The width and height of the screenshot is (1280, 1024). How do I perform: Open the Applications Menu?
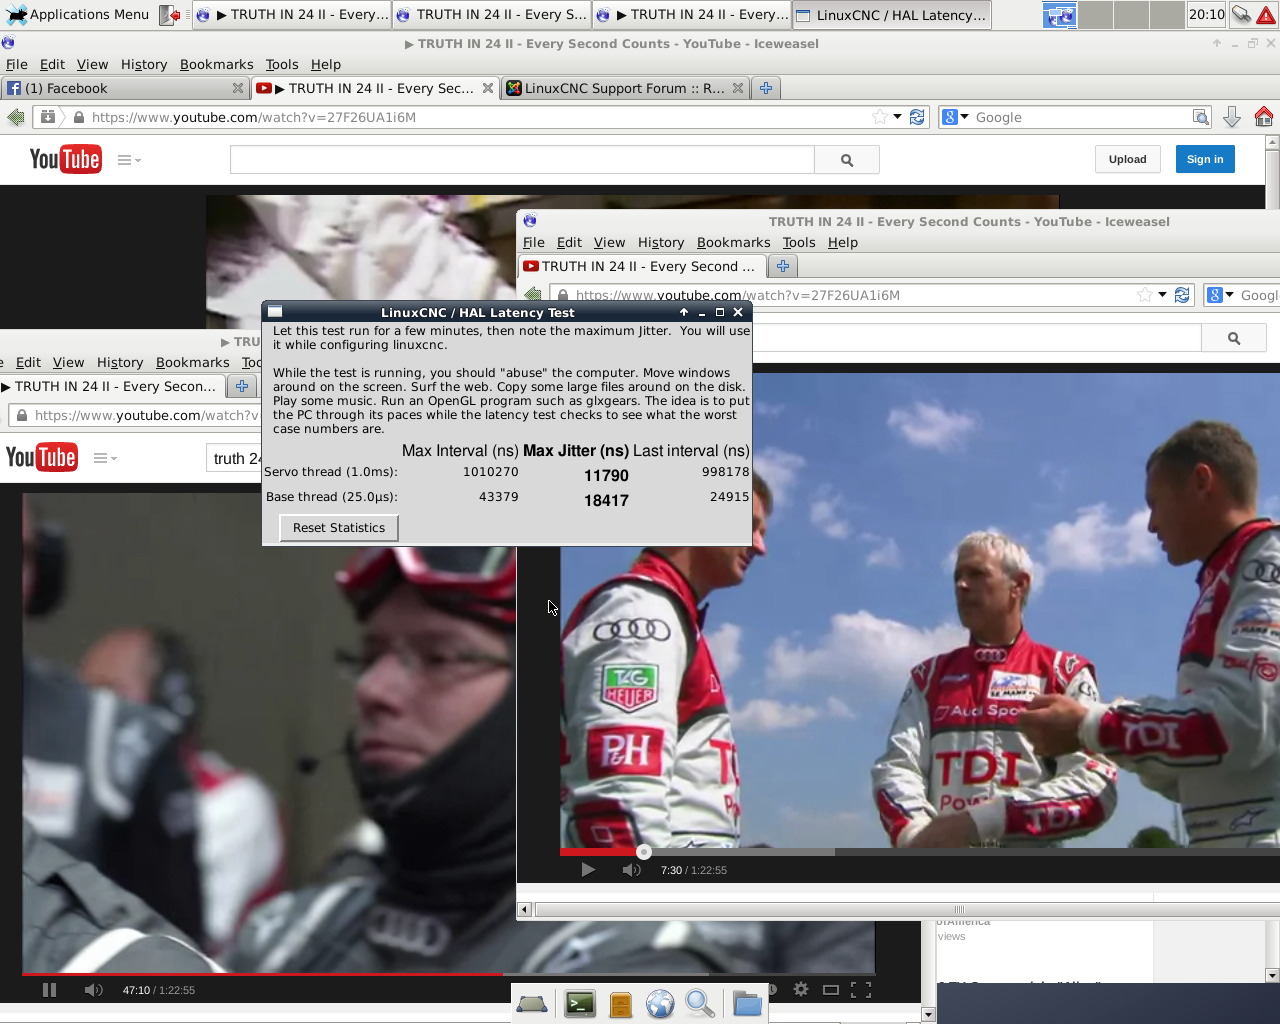click(x=77, y=14)
